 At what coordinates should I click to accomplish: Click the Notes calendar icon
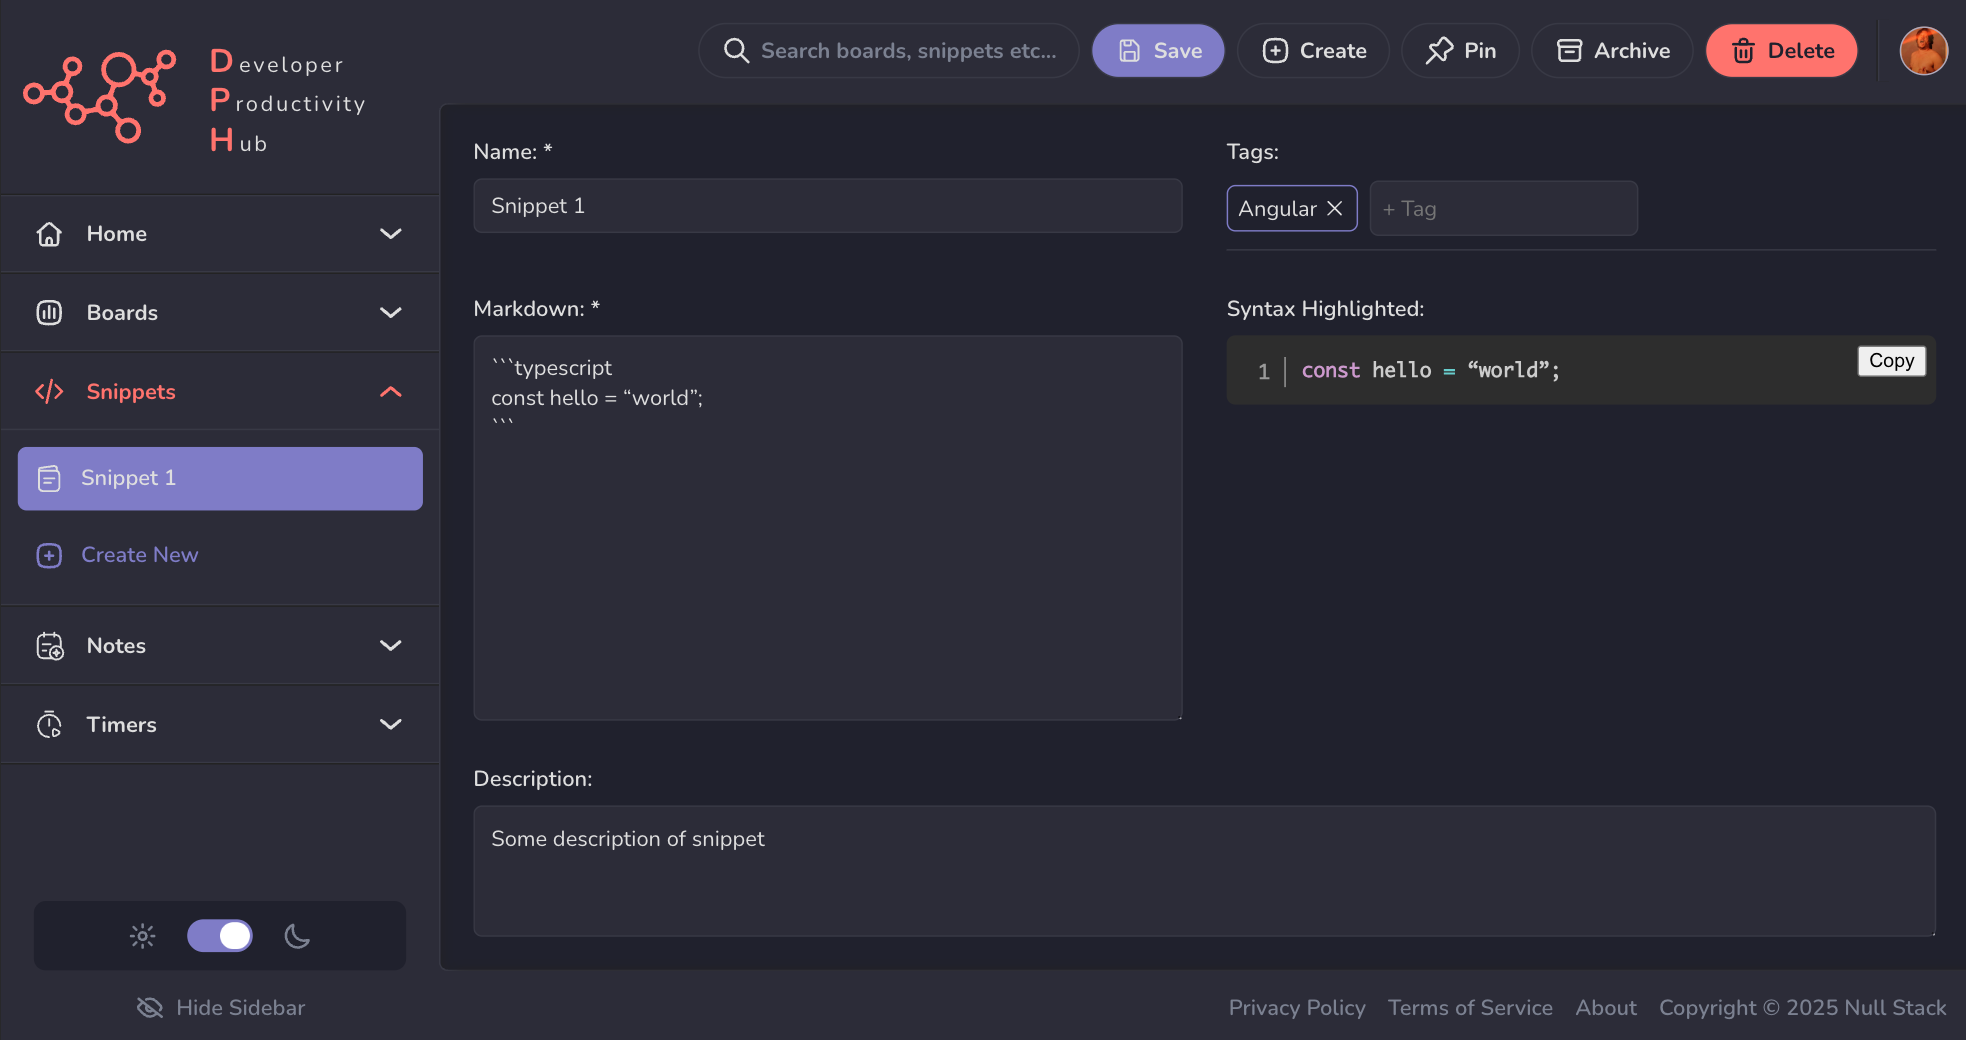point(49,646)
